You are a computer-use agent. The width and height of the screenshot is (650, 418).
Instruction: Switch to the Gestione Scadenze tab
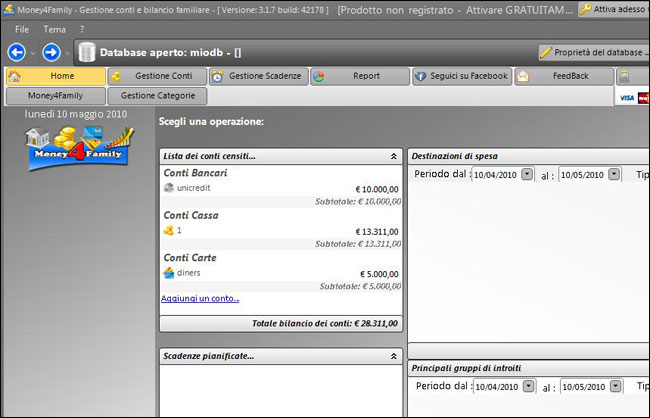pos(257,76)
